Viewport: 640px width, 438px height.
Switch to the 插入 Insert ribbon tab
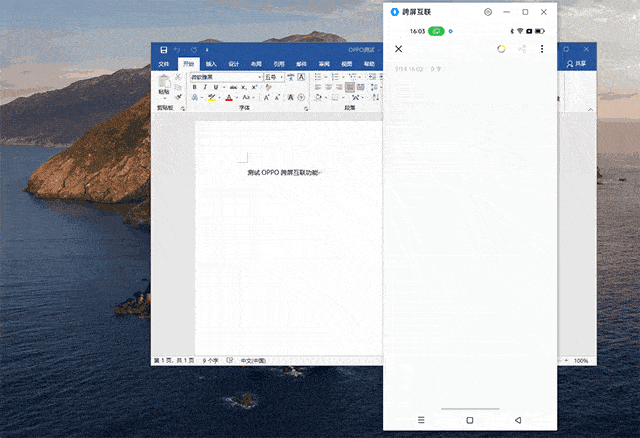point(211,64)
